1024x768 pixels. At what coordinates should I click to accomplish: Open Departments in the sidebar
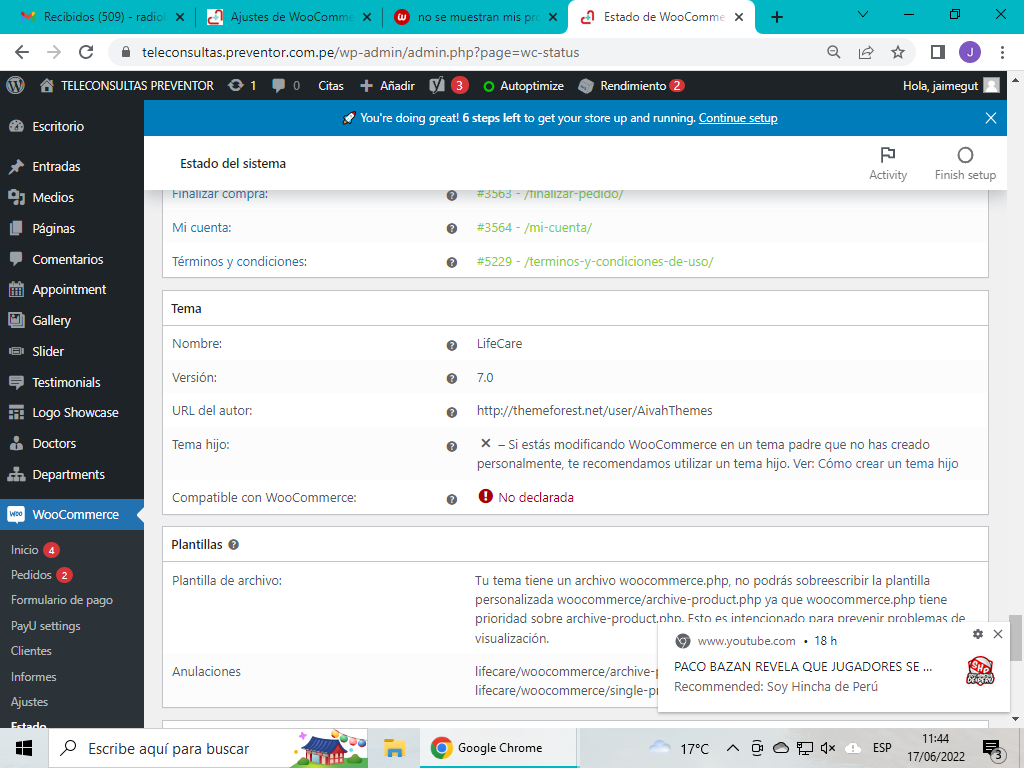coord(72,475)
